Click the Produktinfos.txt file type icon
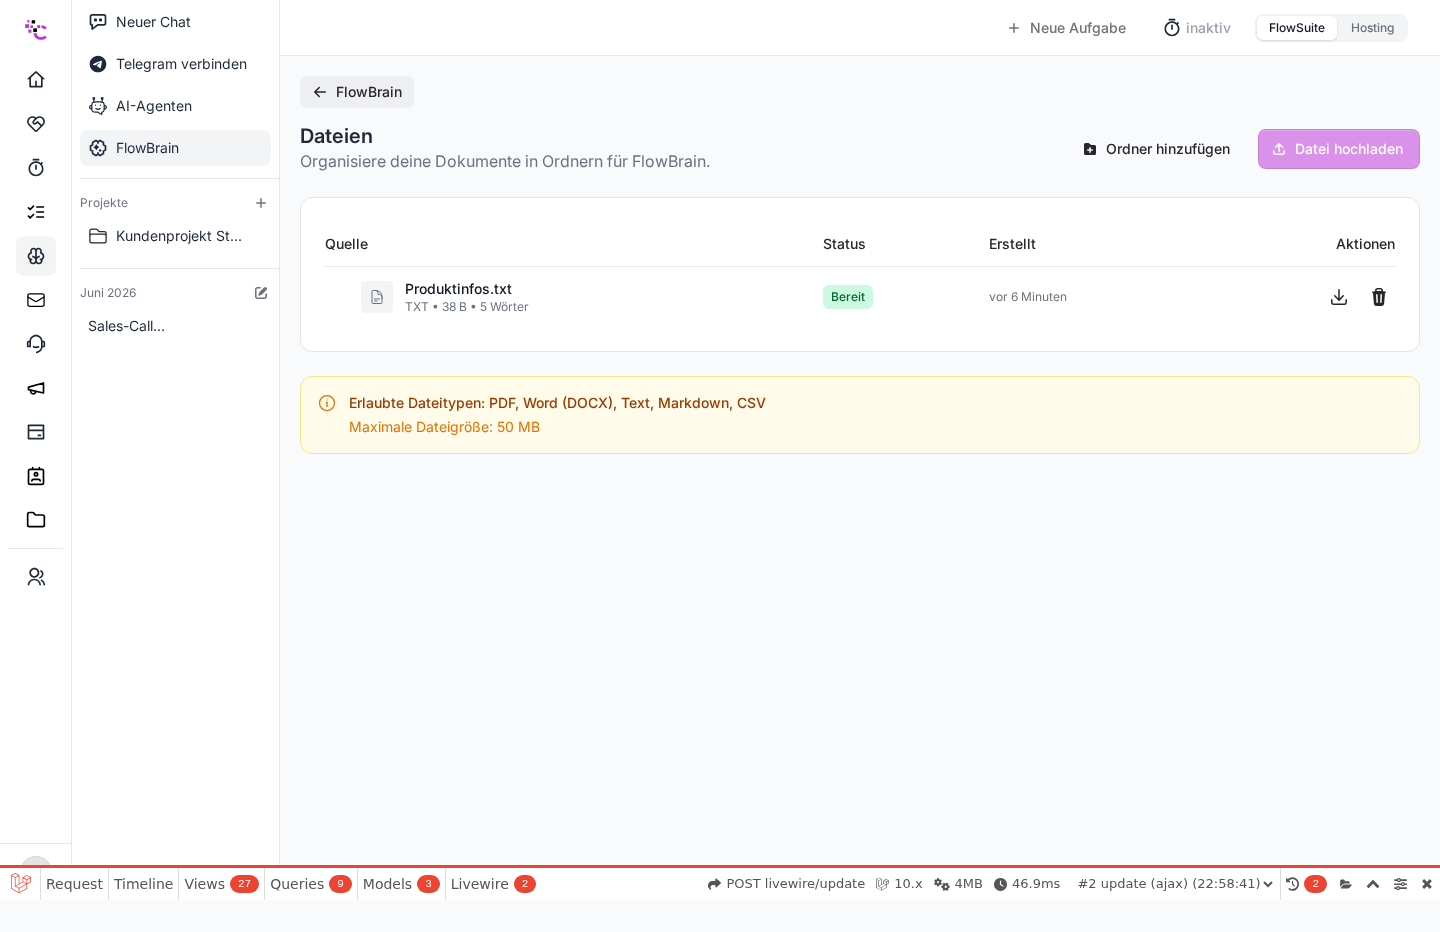Image resolution: width=1440 pixels, height=932 pixels. click(x=377, y=297)
